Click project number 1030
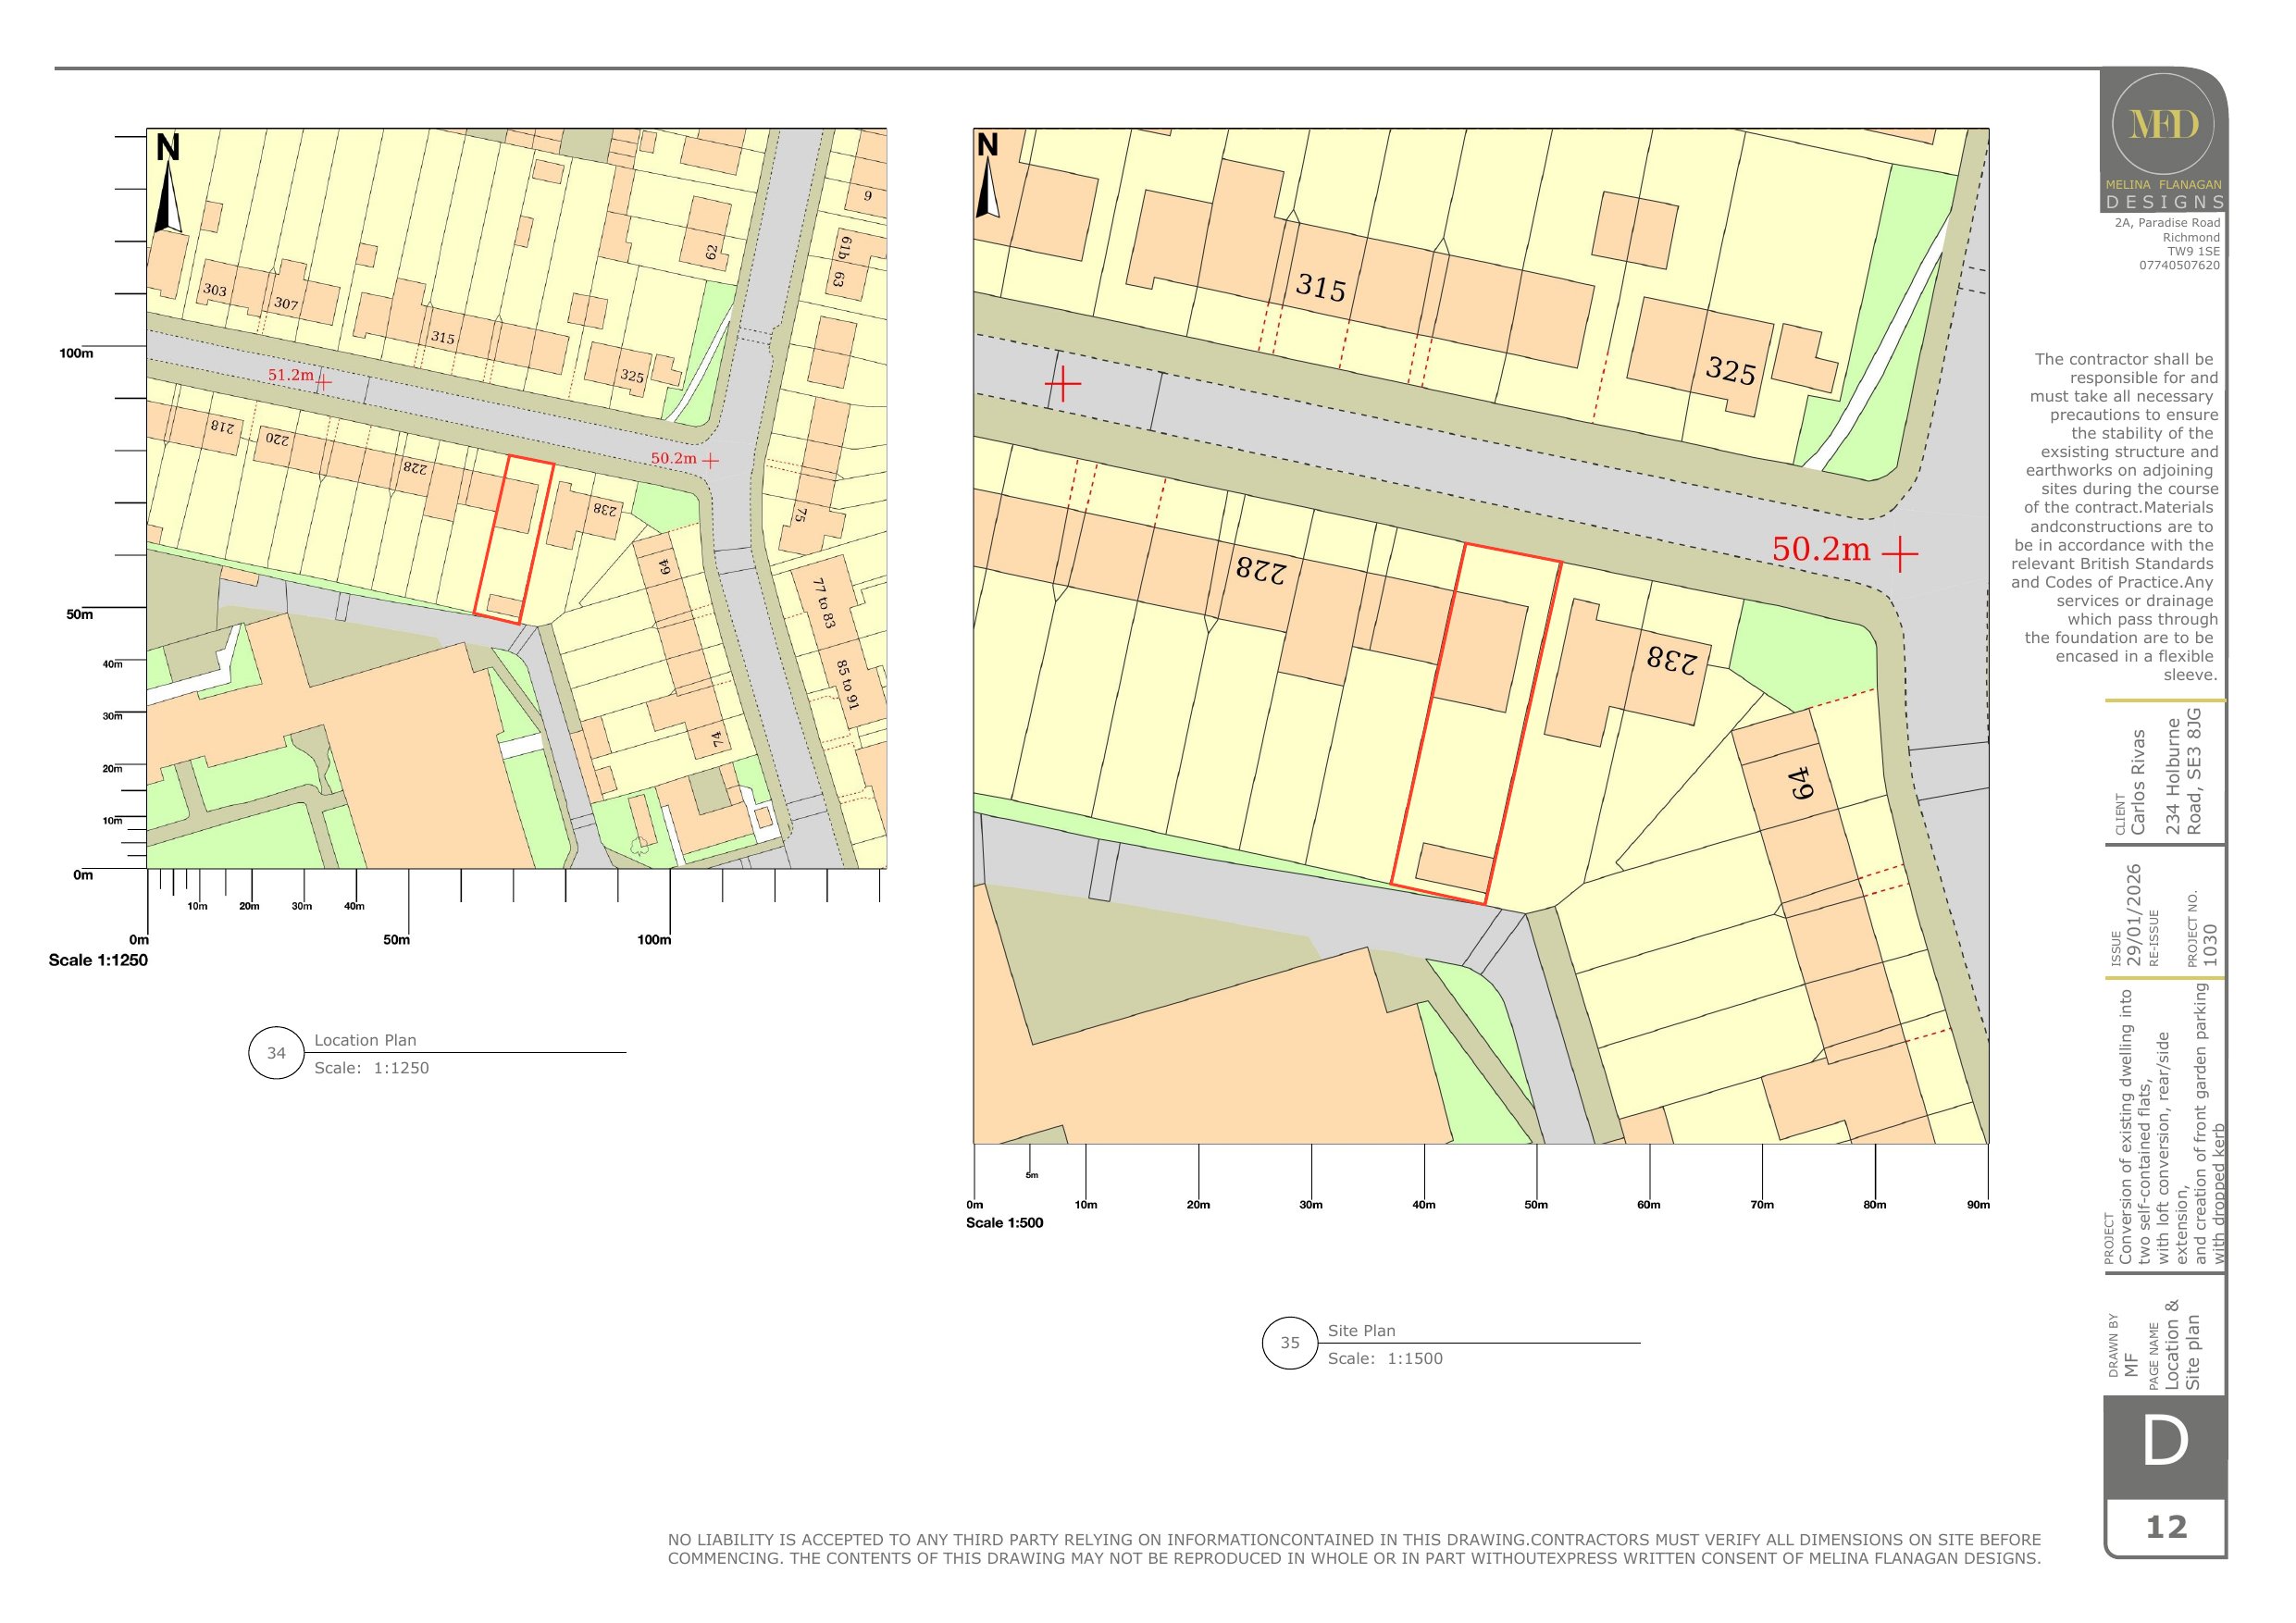Image resolution: width=2296 pixels, height=1623 pixels. point(2210,944)
